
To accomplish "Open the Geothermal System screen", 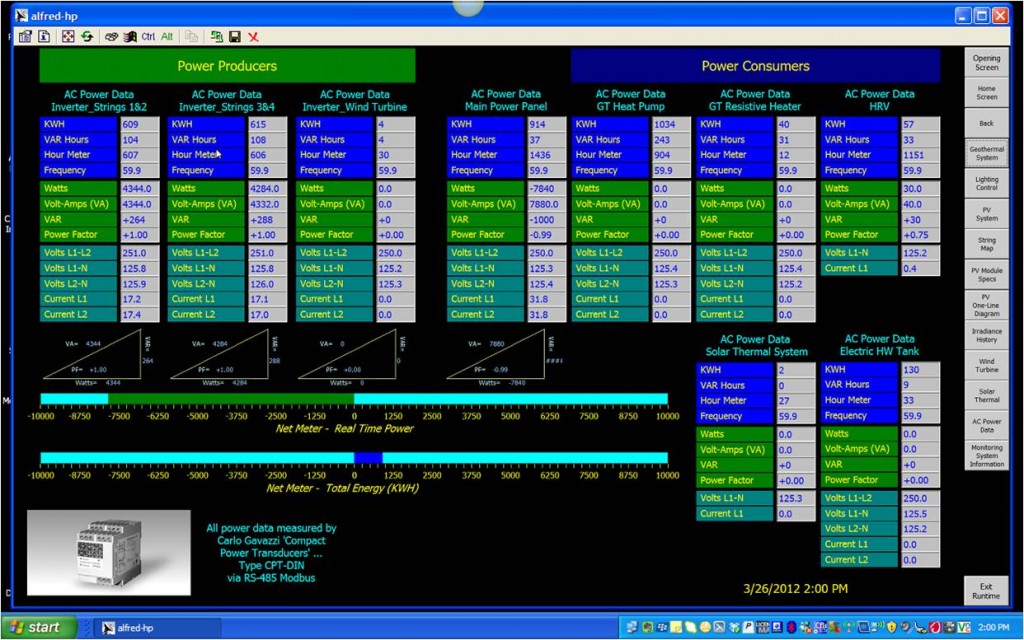I will 986,153.
